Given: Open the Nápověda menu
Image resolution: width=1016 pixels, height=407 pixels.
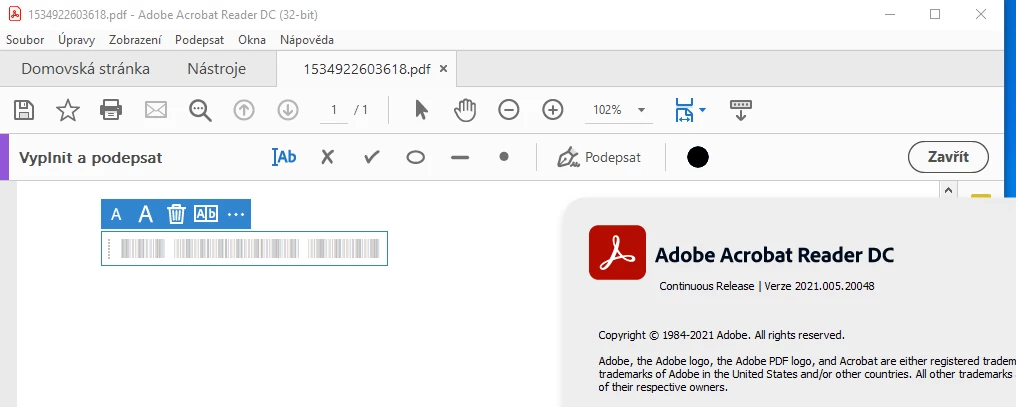Looking at the screenshot, I should tap(307, 40).
